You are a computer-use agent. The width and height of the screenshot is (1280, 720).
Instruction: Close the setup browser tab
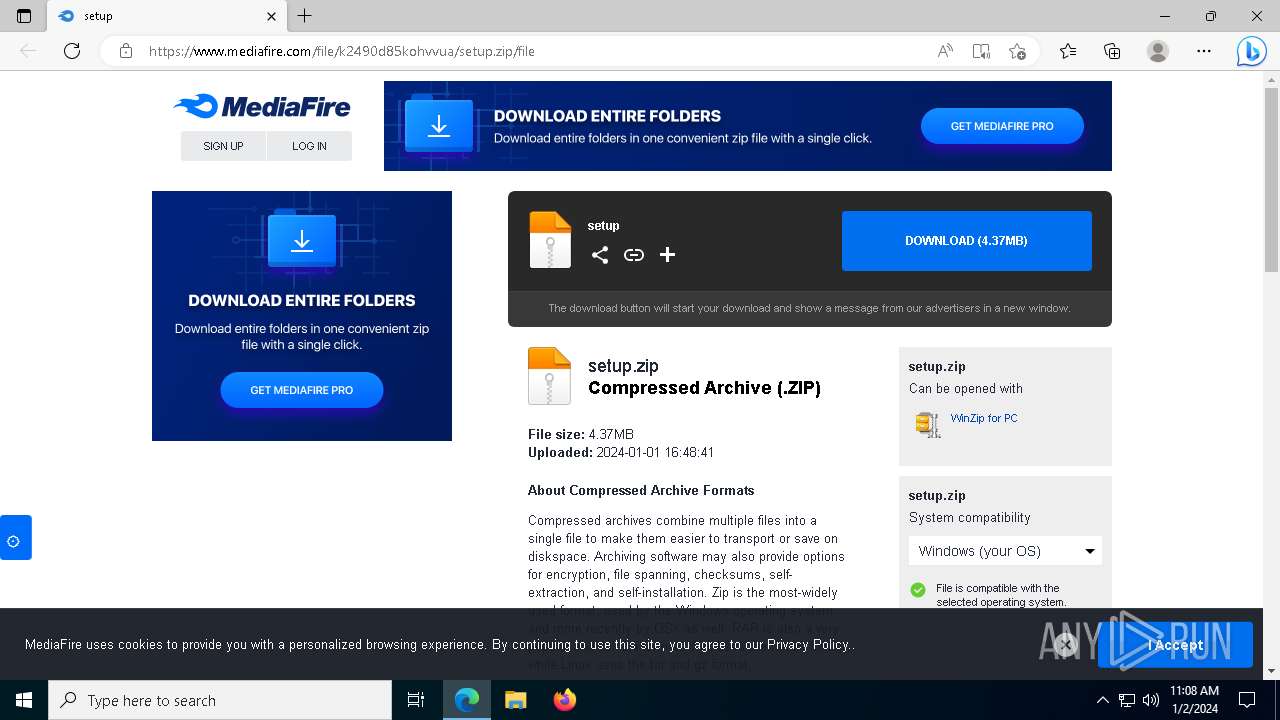coord(271,16)
